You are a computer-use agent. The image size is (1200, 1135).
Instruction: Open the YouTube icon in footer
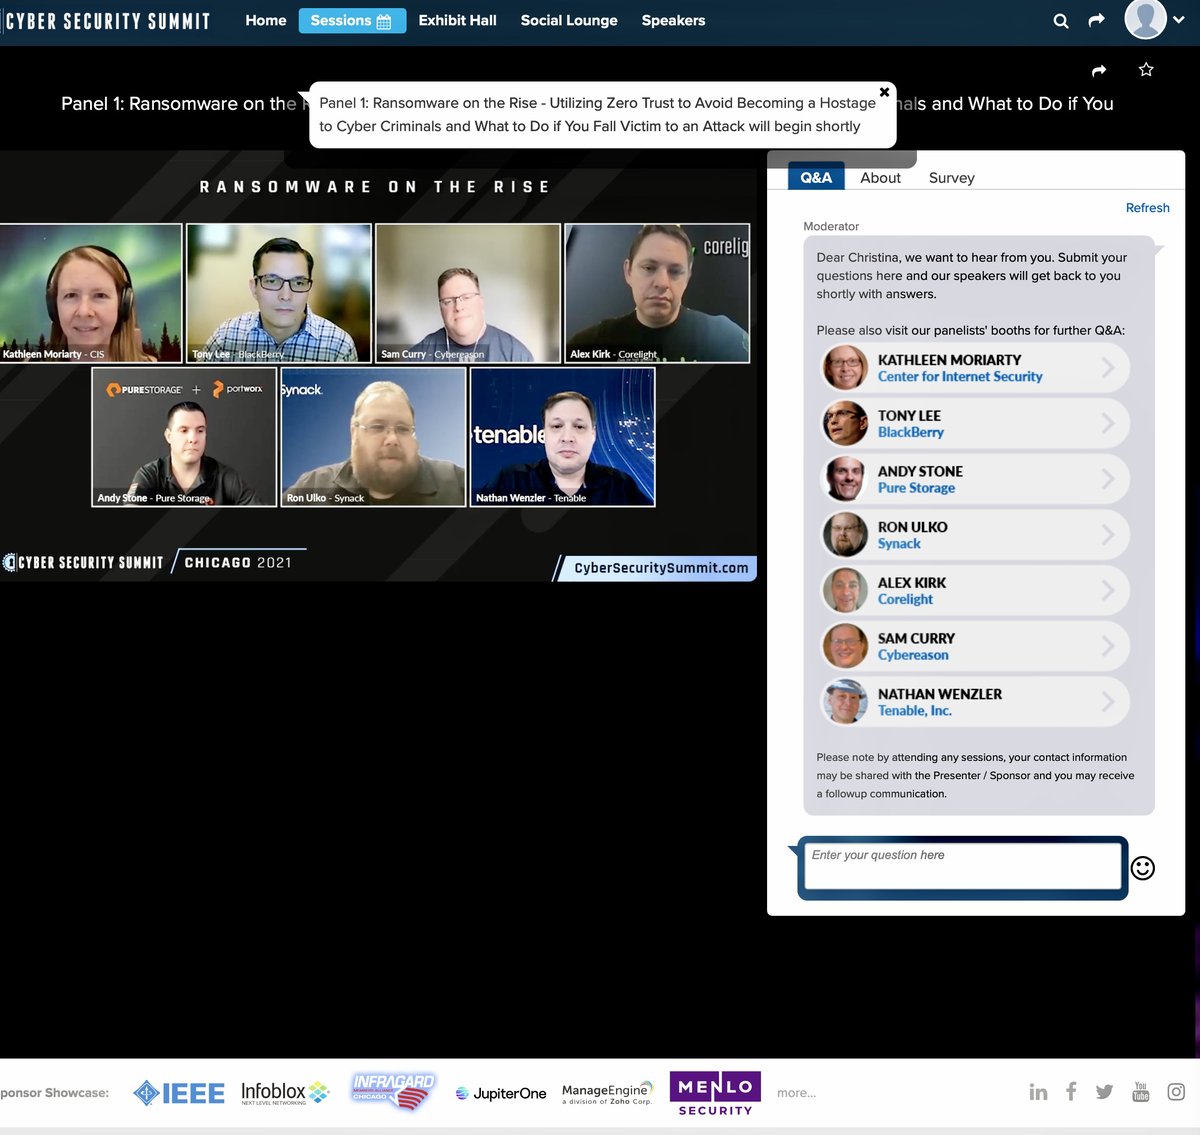tap(1141, 1091)
